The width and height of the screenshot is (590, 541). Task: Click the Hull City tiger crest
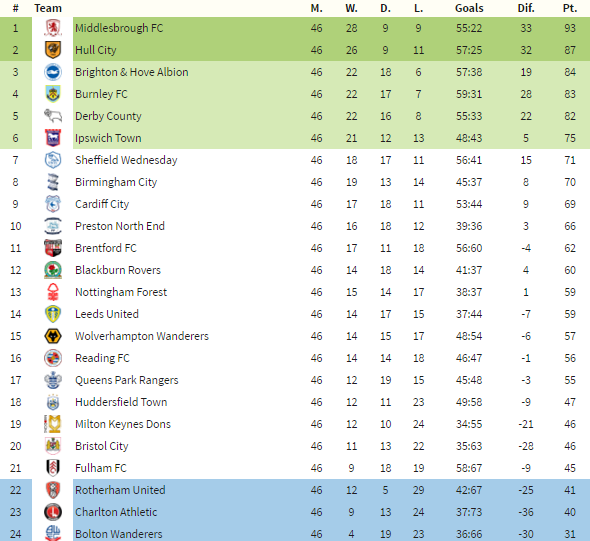(53, 50)
